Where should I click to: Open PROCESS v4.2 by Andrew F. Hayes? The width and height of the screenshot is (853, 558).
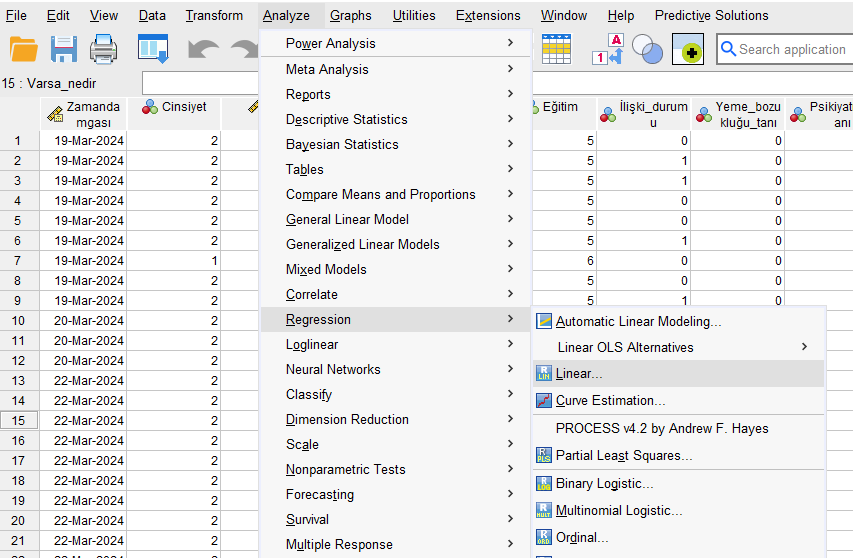[662, 428]
